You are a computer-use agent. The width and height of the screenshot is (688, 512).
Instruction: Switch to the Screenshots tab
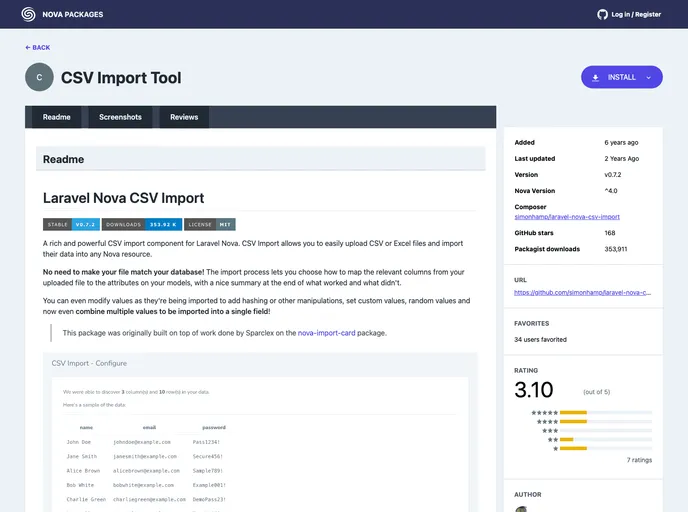[120, 117]
